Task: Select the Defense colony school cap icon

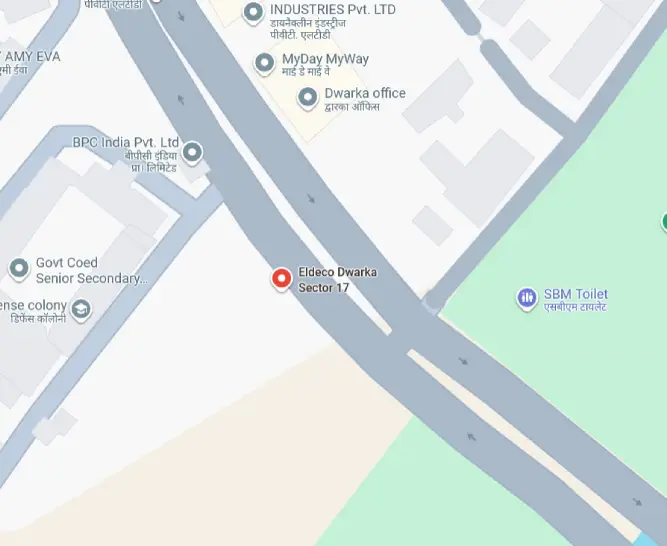Action: point(81,310)
